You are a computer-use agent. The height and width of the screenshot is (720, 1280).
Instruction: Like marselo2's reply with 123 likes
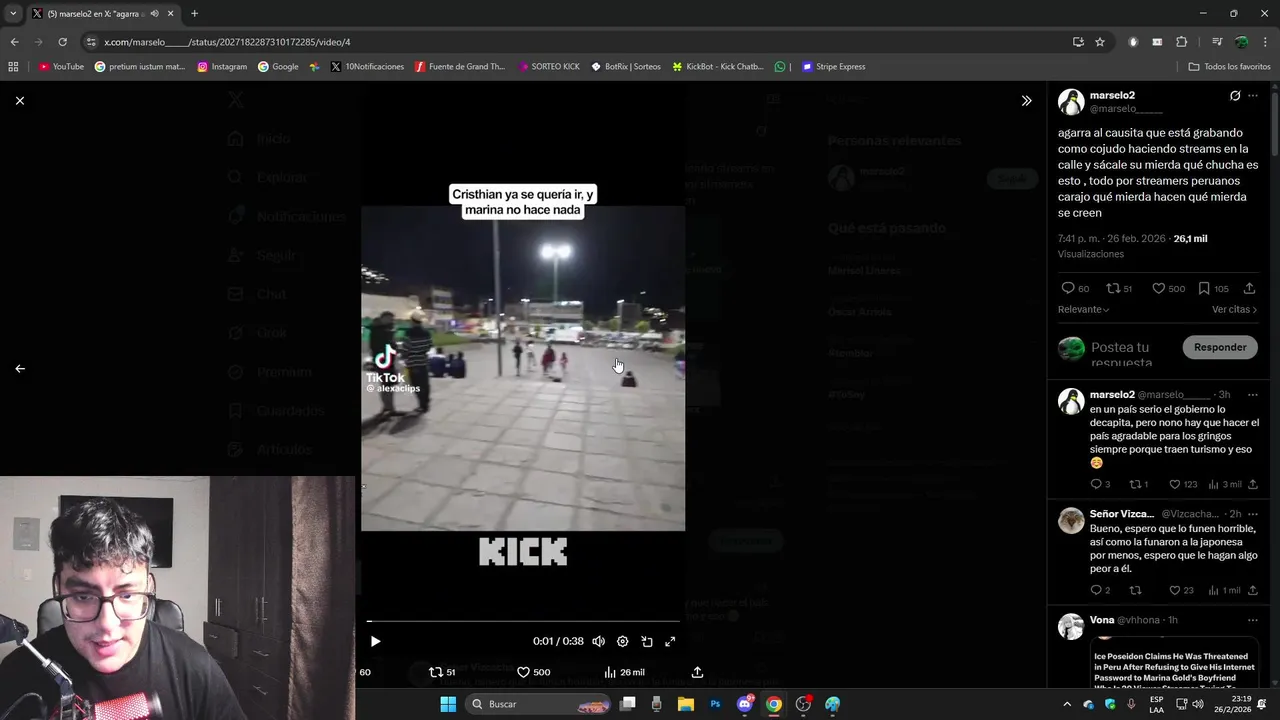click(1183, 484)
